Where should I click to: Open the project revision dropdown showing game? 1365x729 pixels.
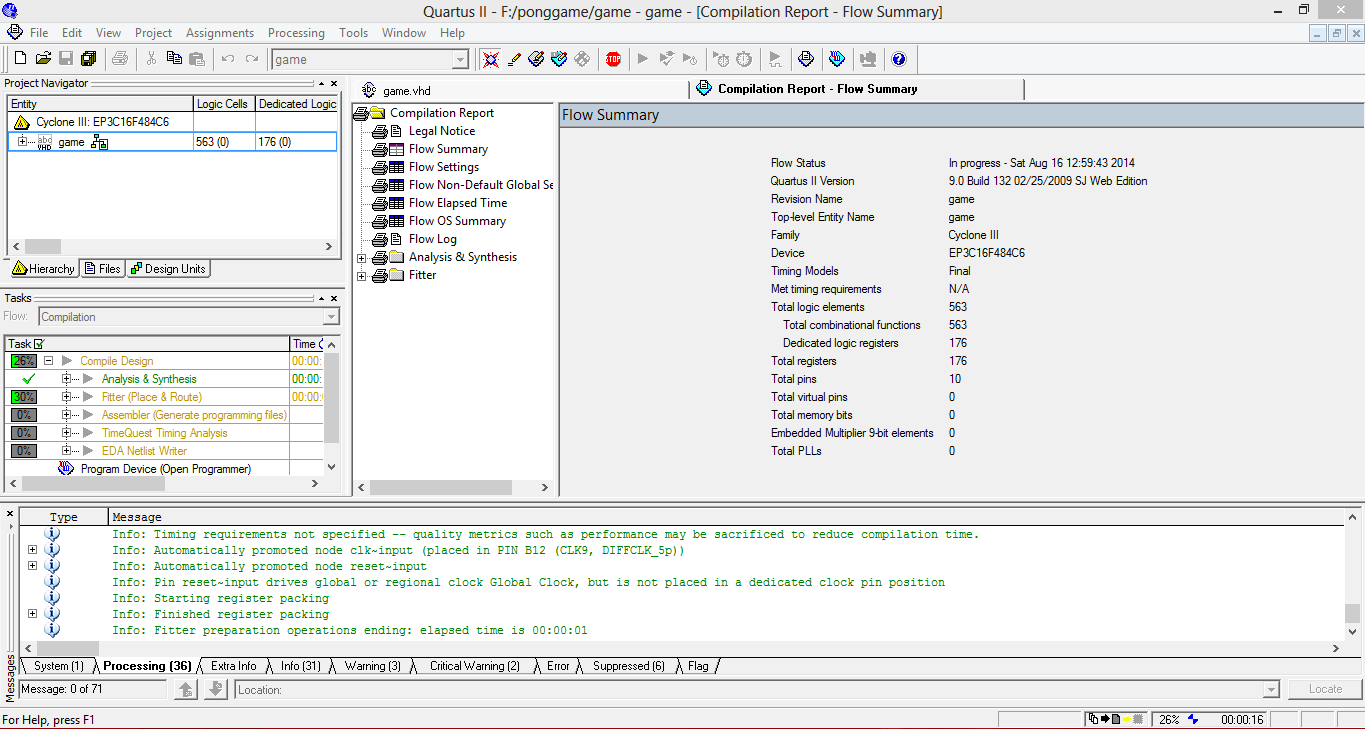tap(460, 60)
